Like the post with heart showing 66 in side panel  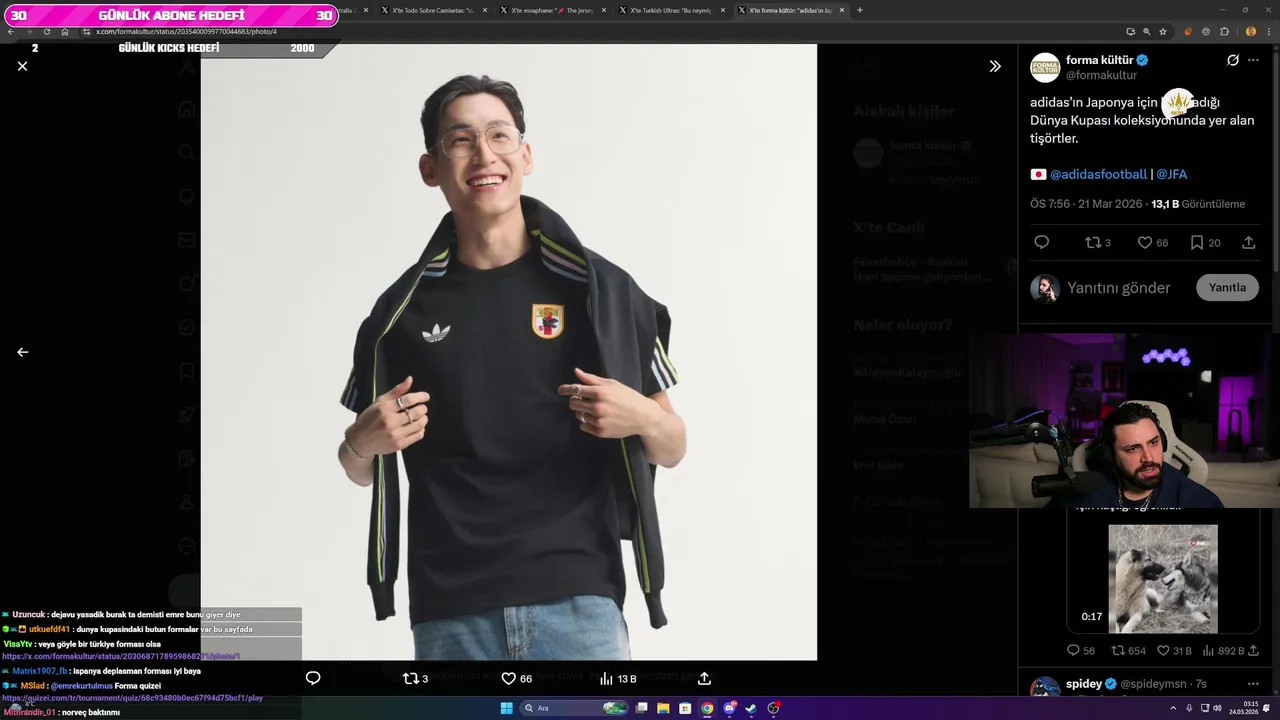(1153, 242)
